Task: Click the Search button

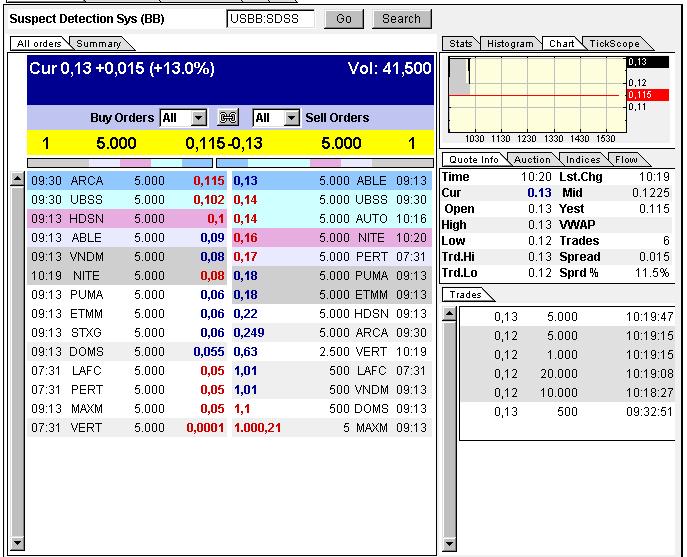Action: pos(401,19)
